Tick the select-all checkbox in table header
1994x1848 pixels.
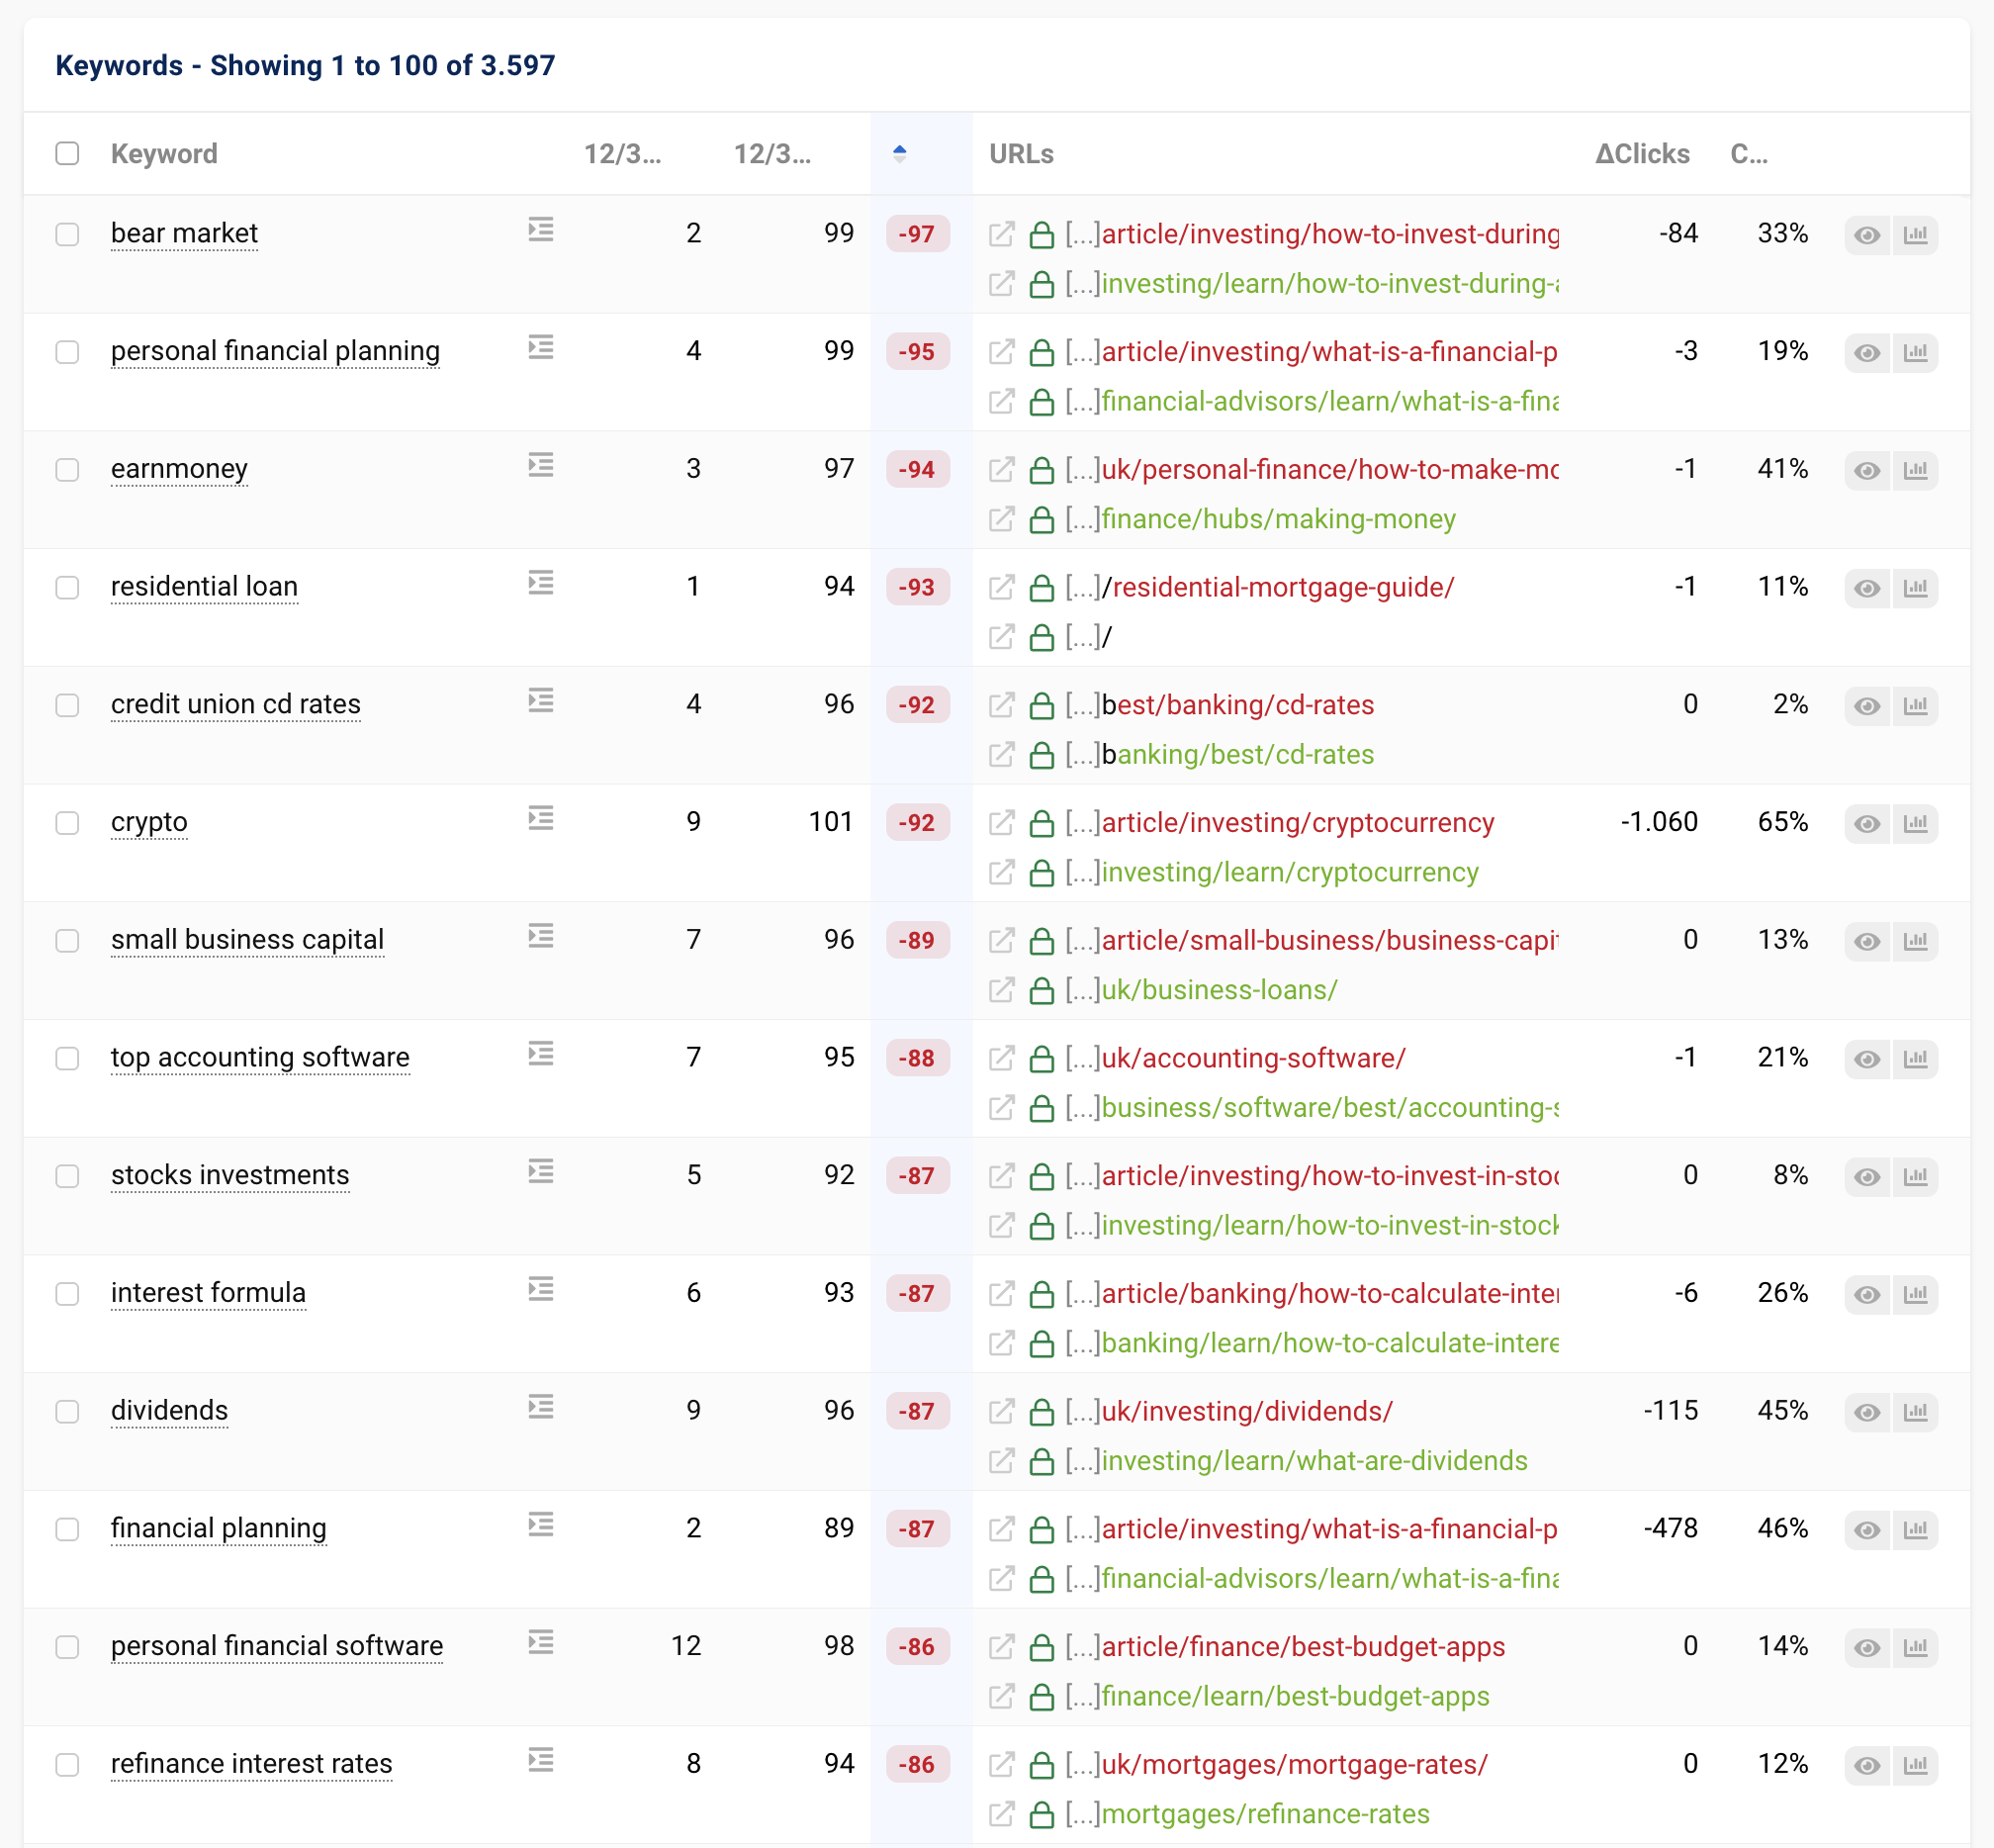[x=67, y=154]
